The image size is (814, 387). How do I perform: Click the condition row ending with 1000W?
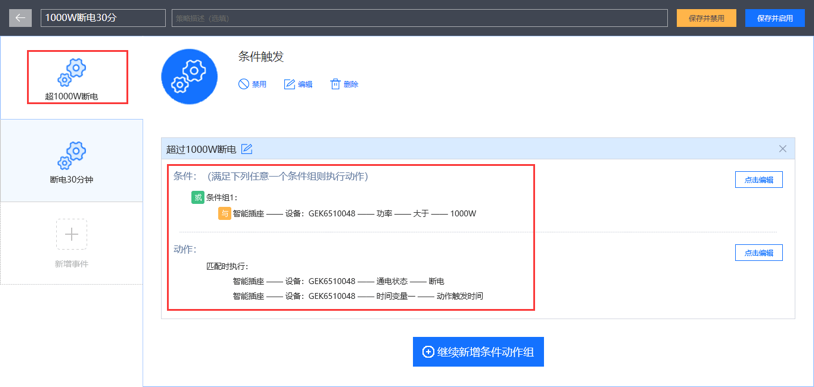[355, 213]
